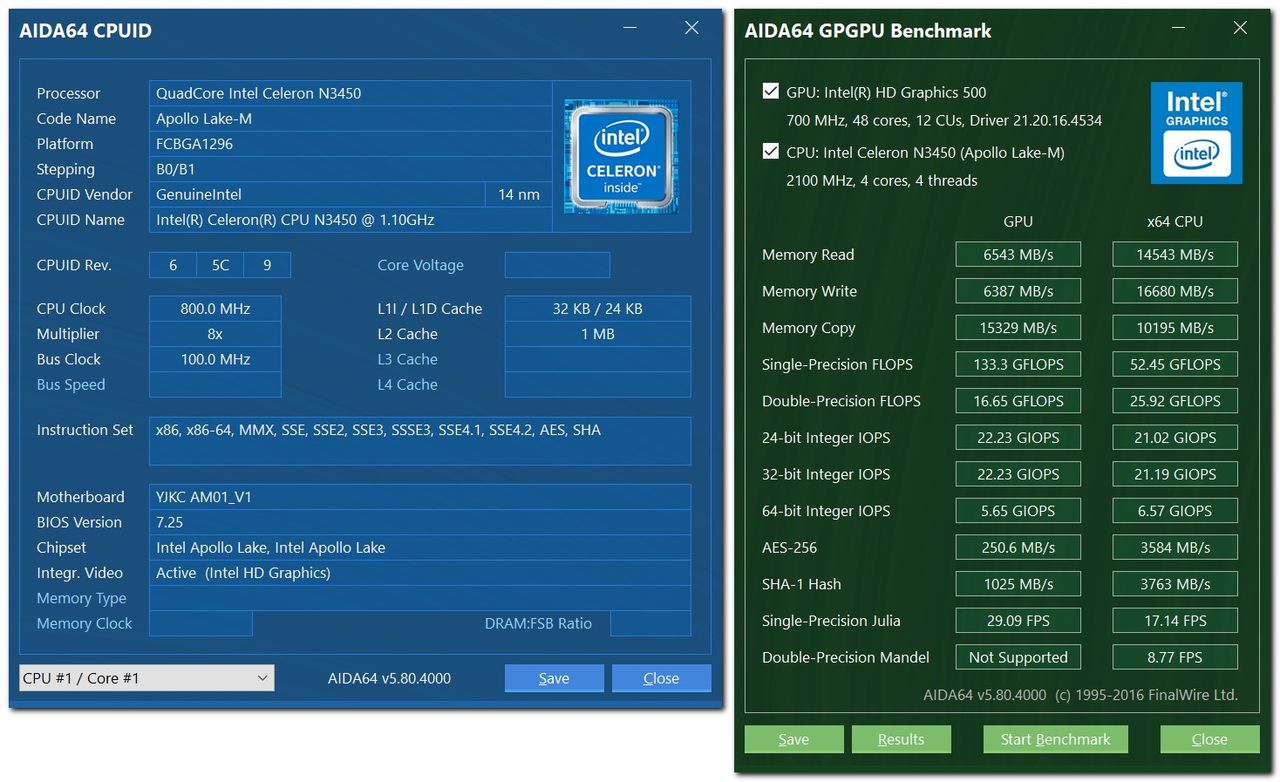This screenshot has height=782, width=1280.
Task: Click the Bus Clock value 100.0 MHz
Action: click(x=215, y=359)
